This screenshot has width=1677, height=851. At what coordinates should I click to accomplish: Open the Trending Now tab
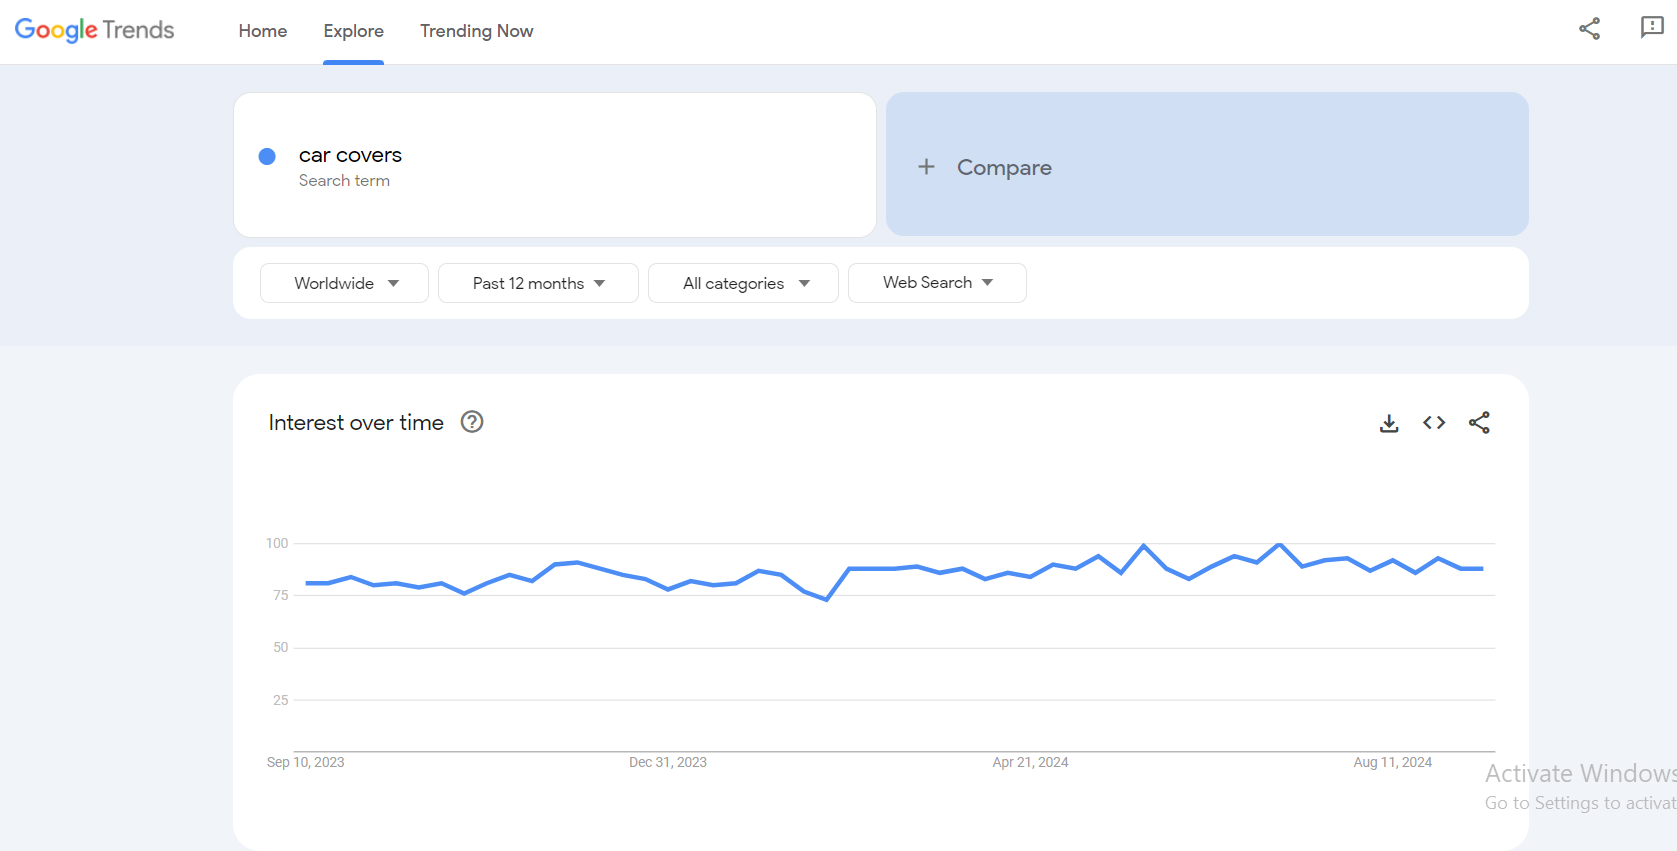(x=476, y=31)
